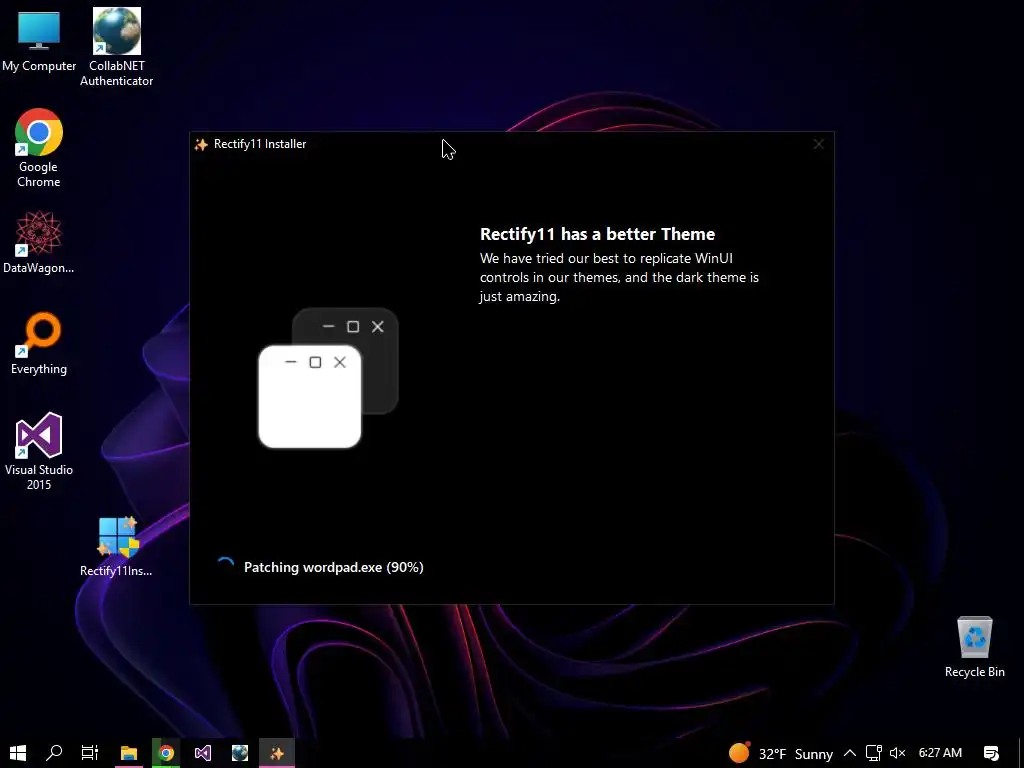
Task: Click the Rectify11 Installer title text
Action: pyautogui.click(x=260, y=144)
